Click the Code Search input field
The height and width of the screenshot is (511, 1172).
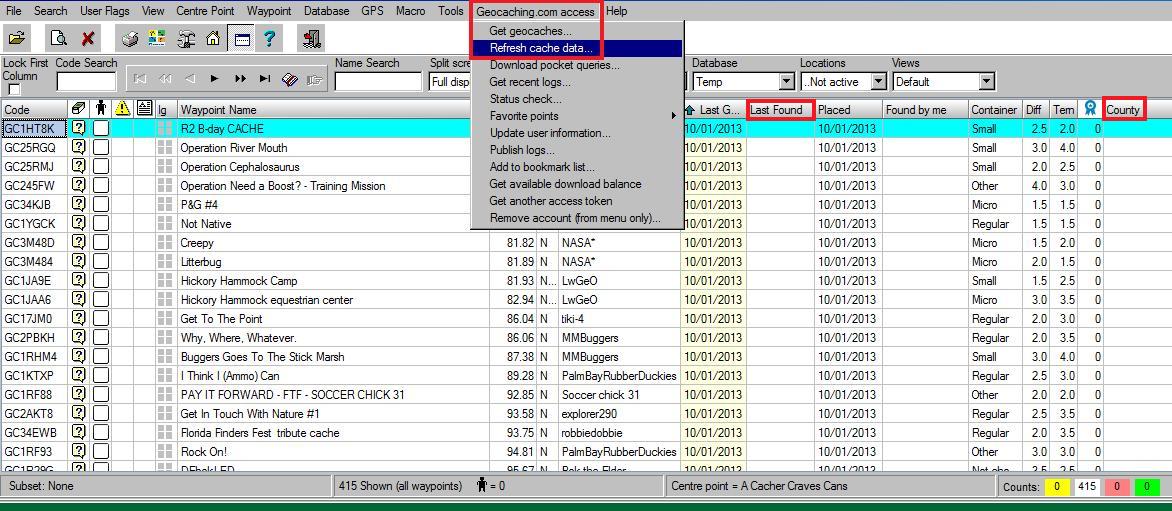tap(86, 81)
